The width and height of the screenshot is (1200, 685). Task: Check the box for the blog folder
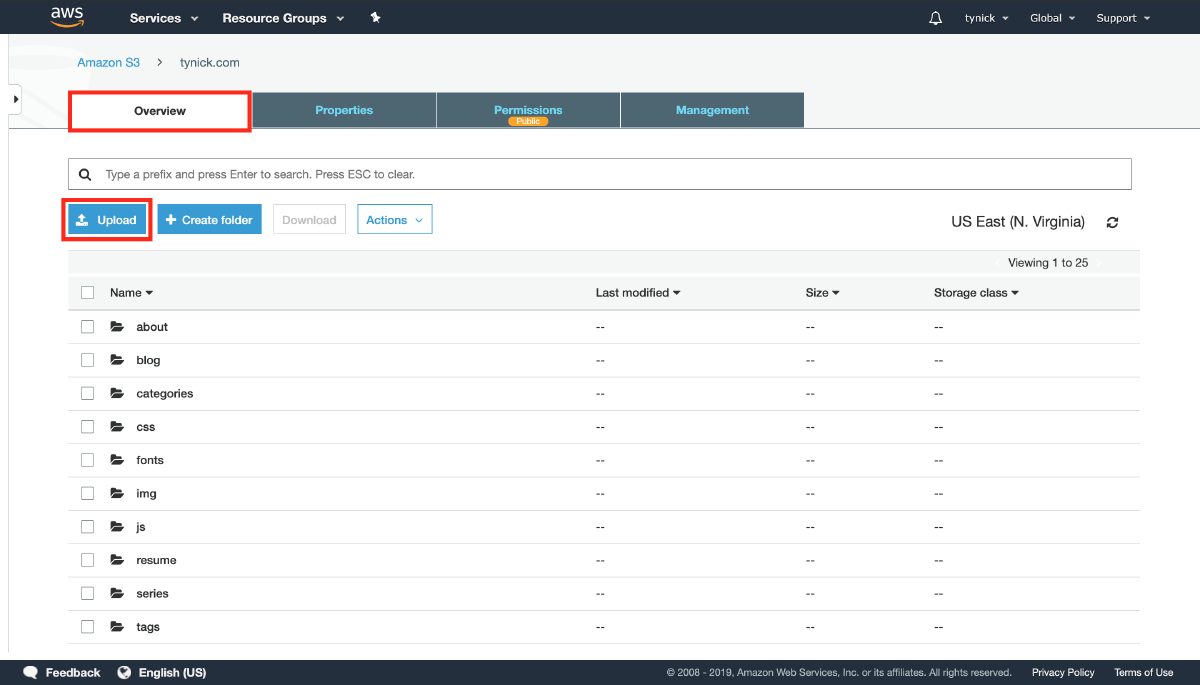pyautogui.click(x=88, y=360)
